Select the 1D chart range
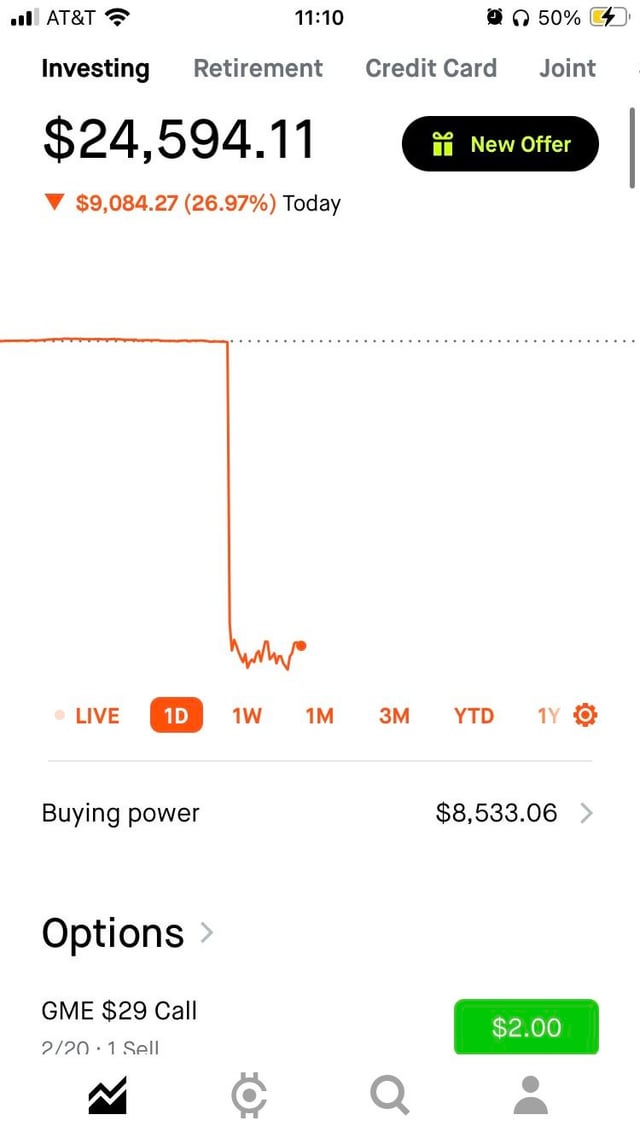Image resolution: width=640 pixels, height=1138 pixels. point(176,716)
